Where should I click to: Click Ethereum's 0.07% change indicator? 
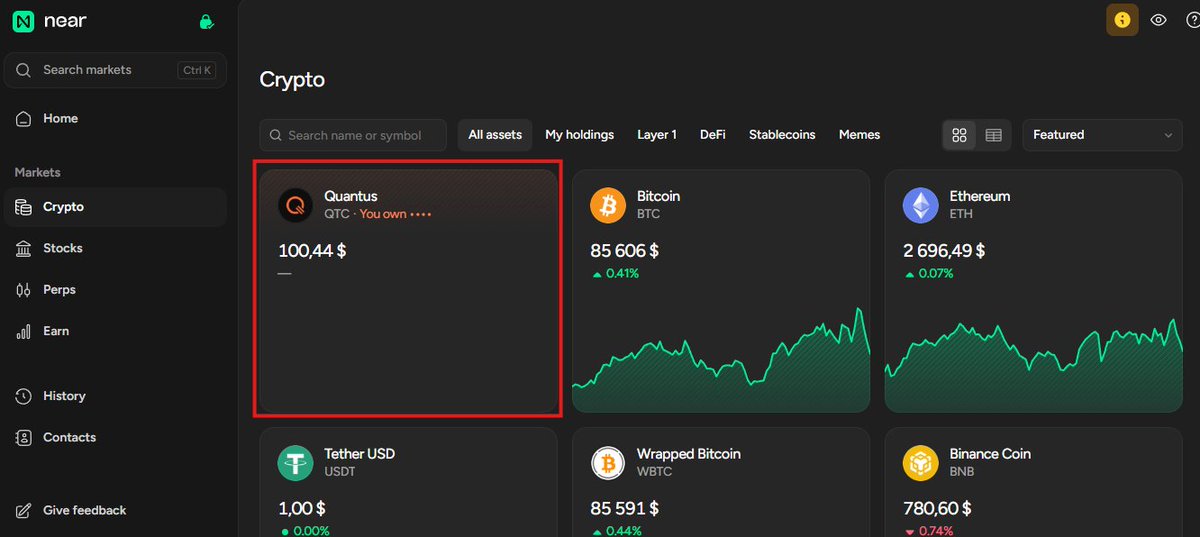pos(929,273)
